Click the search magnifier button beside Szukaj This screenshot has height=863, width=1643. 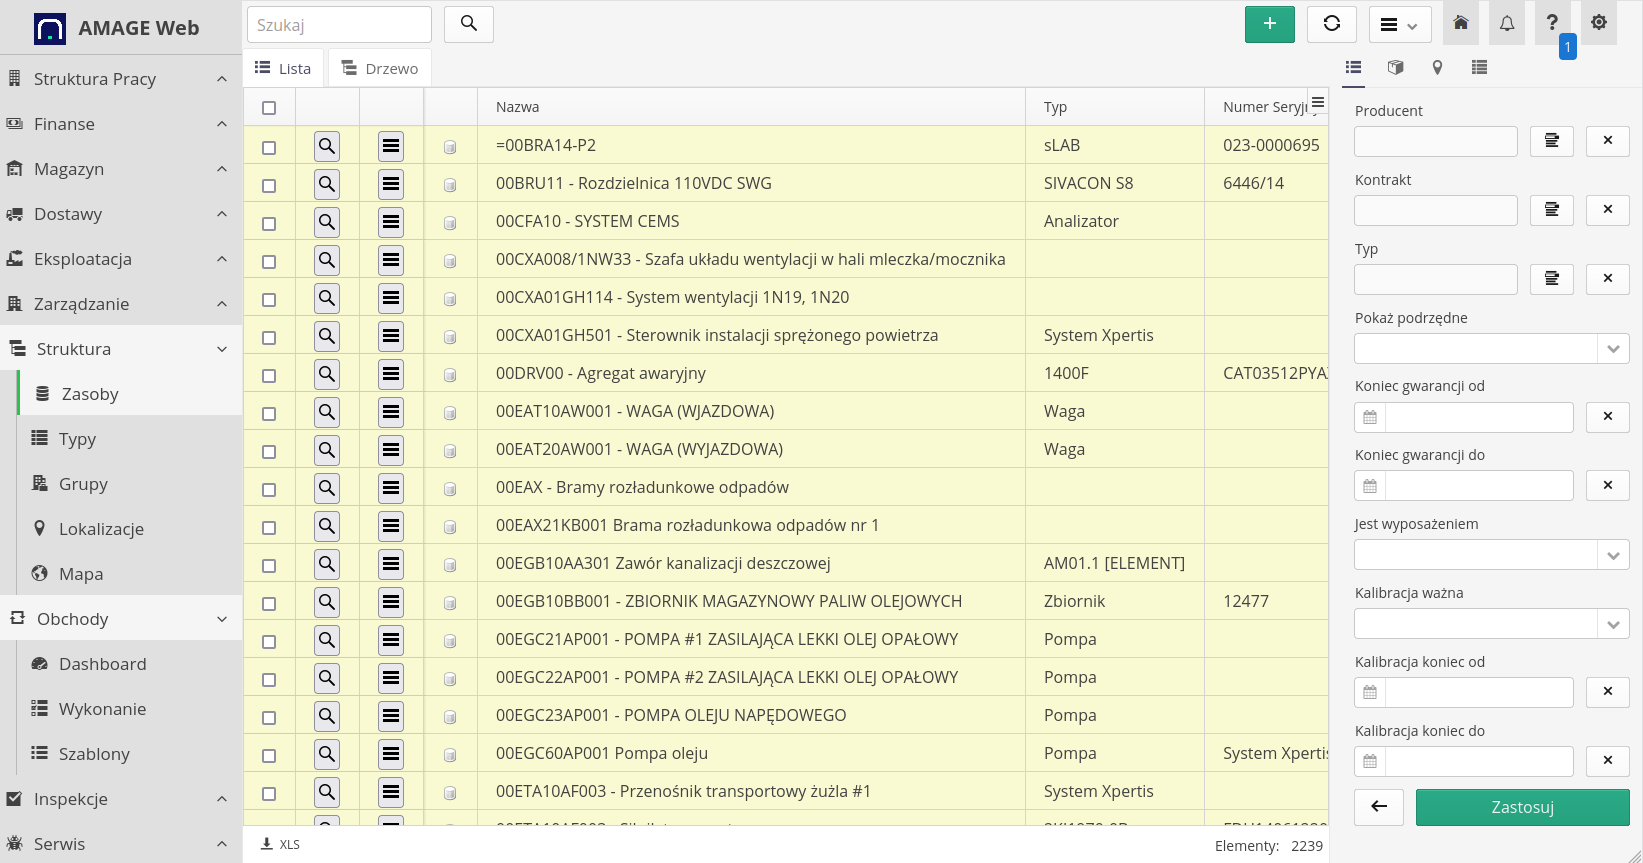(x=468, y=24)
